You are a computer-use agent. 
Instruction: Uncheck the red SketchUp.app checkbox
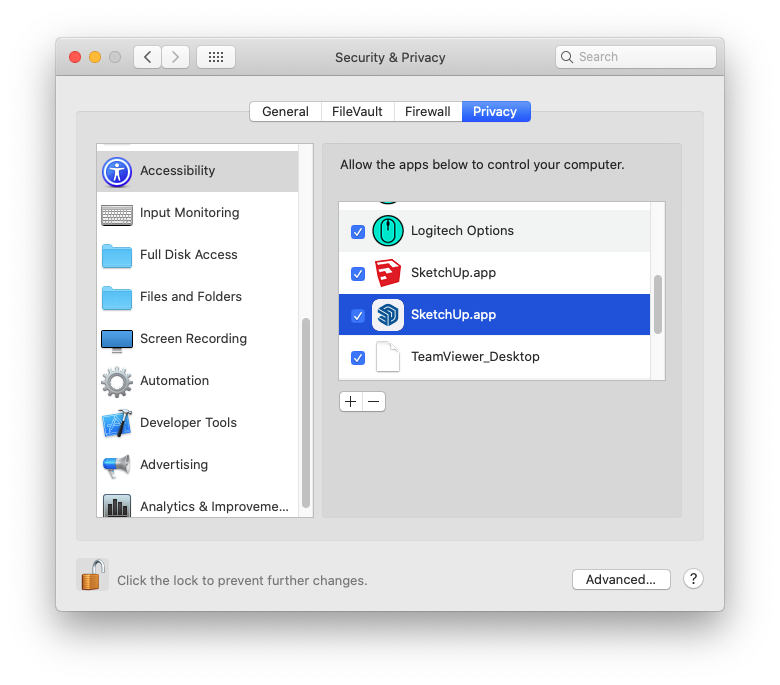click(x=358, y=274)
